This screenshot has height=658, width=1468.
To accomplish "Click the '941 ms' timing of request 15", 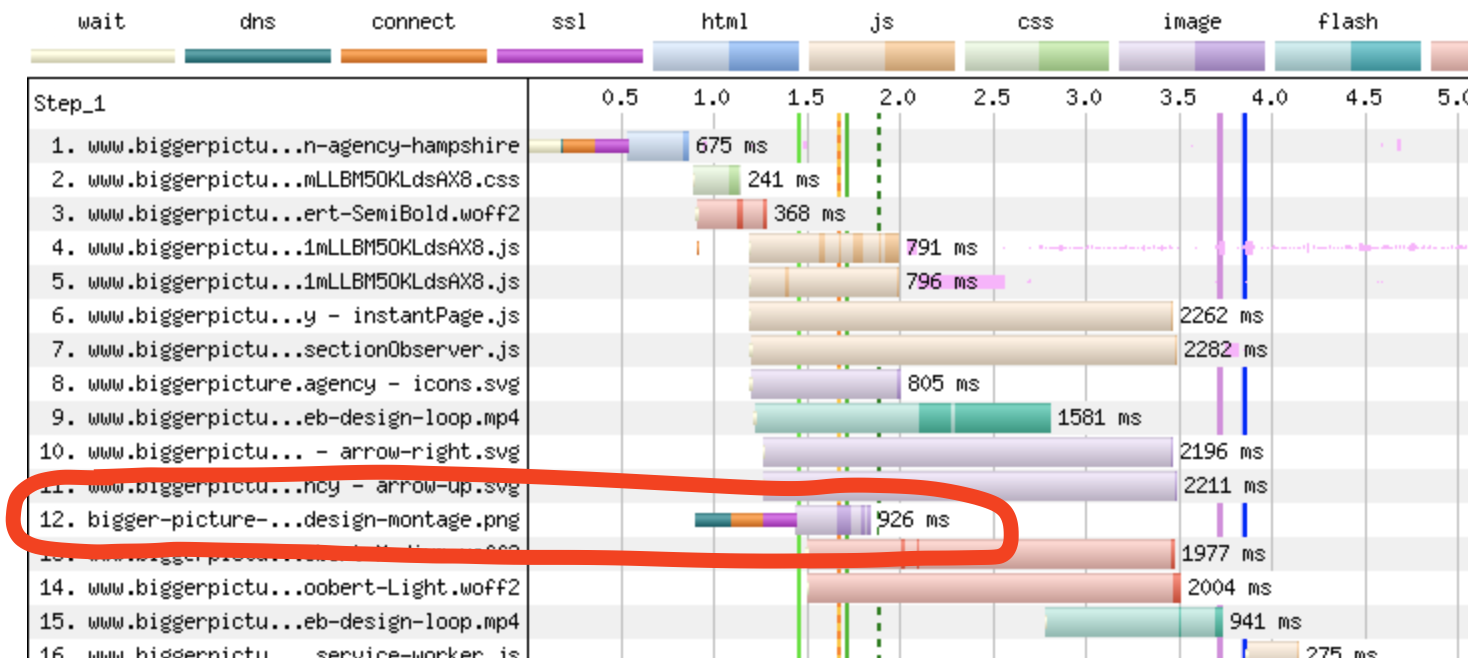I will 1266,622.
